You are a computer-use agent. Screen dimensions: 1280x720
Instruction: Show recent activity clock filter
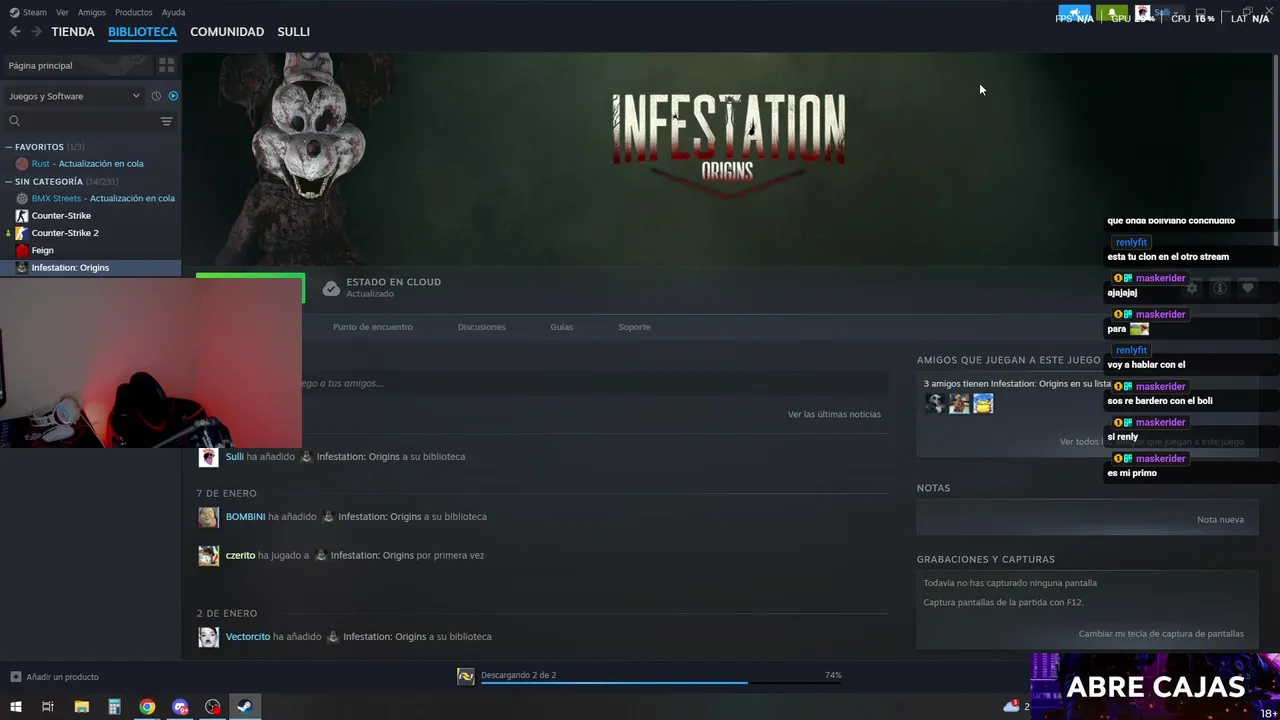[x=156, y=96]
